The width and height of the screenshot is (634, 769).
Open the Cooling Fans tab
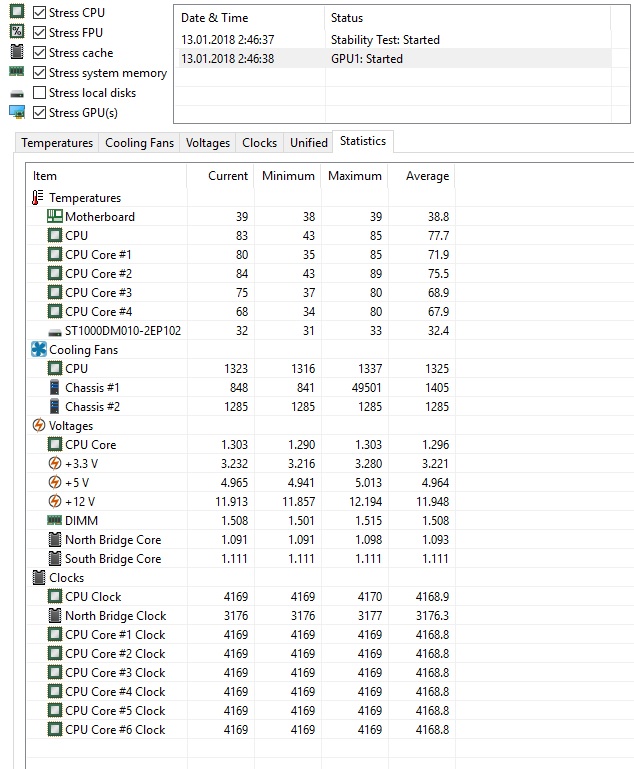coord(139,143)
